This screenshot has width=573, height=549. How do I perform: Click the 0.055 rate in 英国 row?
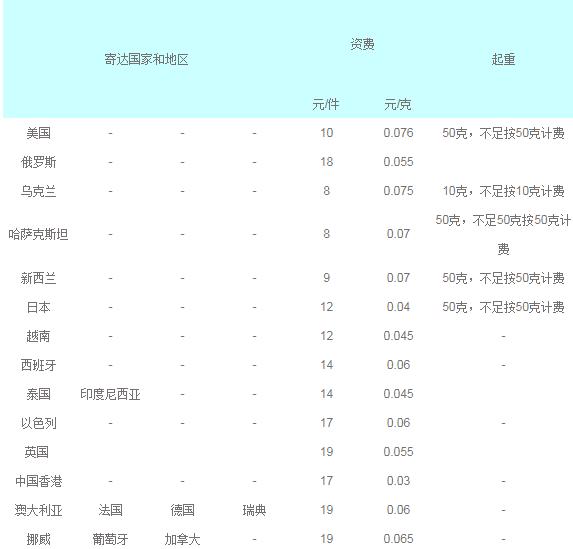[398, 451]
